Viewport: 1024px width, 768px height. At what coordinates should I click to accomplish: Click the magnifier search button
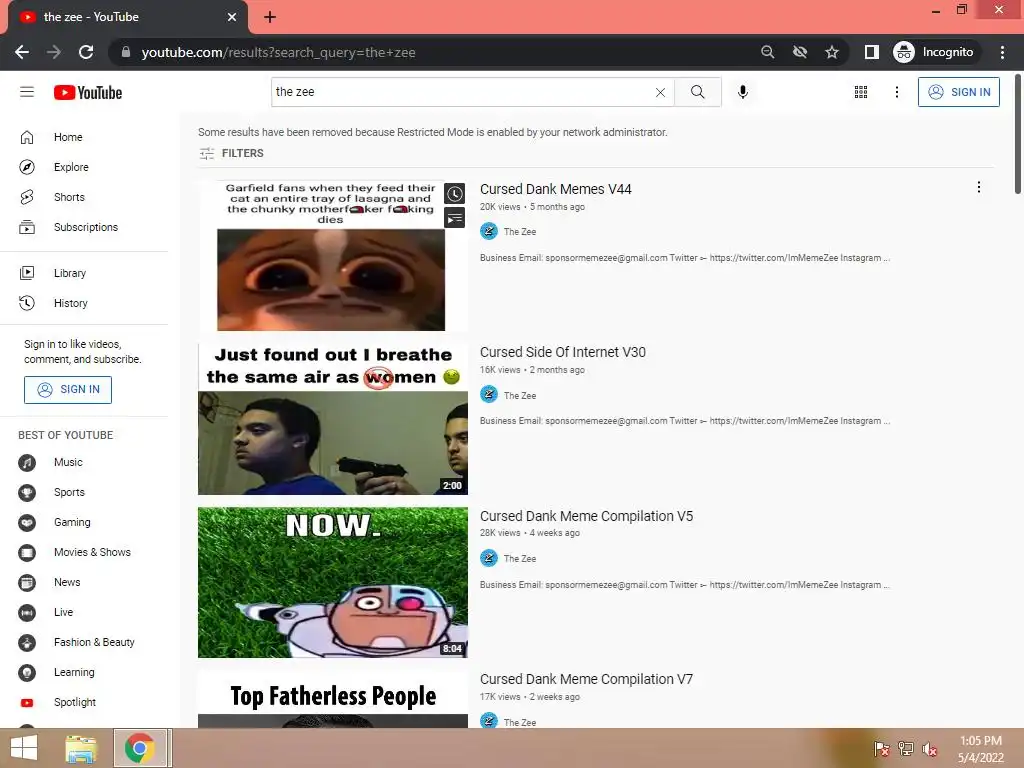click(x=697, y=92)
